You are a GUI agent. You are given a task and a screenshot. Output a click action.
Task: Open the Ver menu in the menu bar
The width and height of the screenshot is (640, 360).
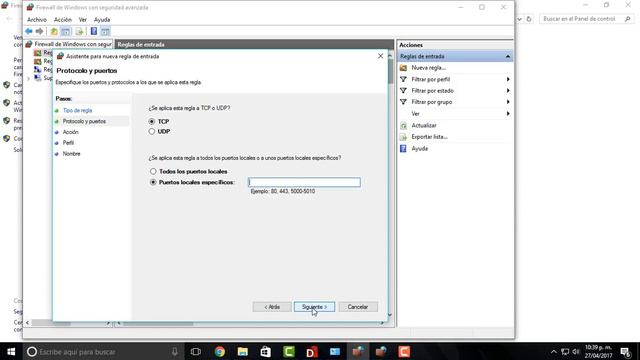click(x=82, y=20)
